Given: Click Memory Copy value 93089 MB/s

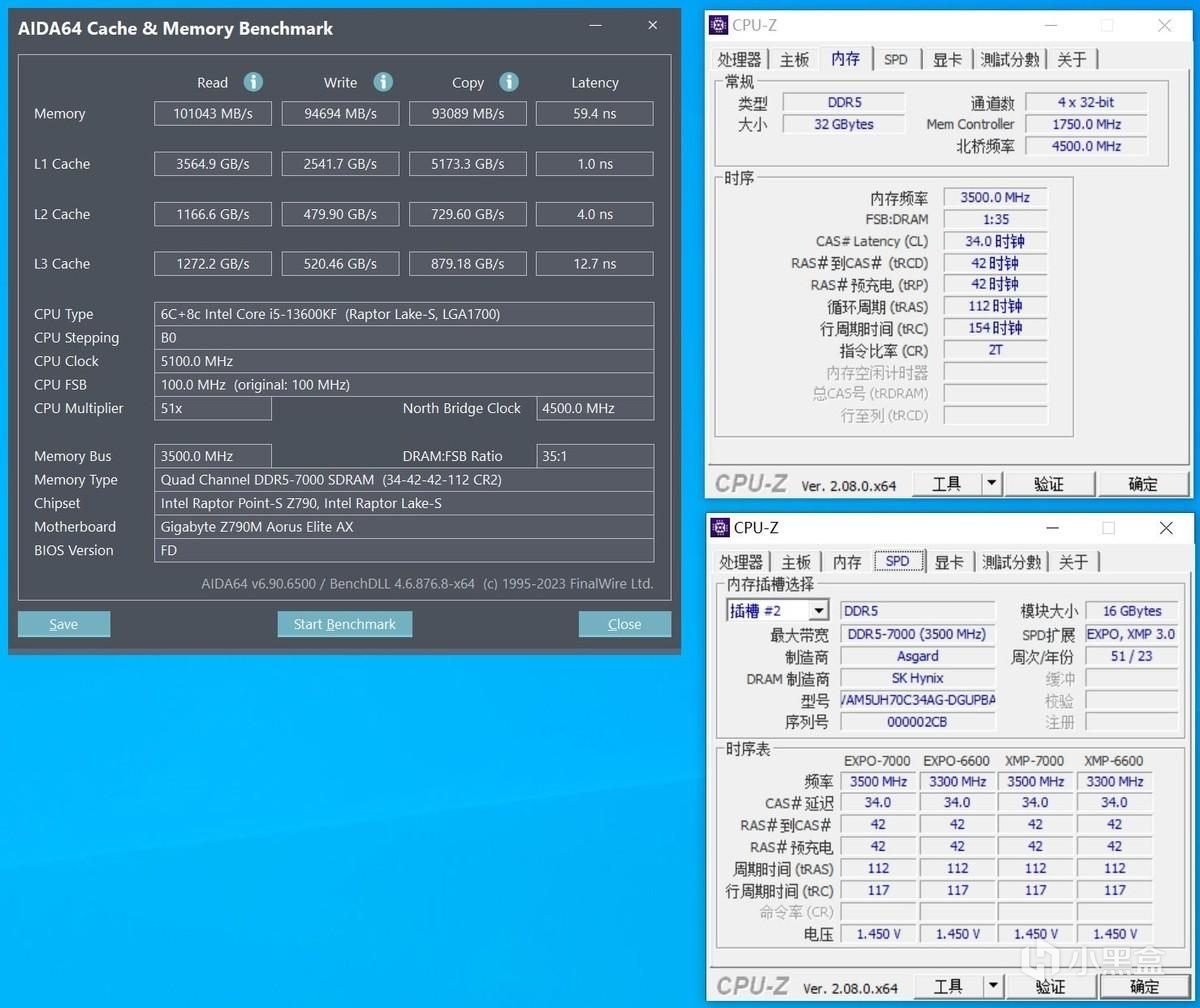Looking at the screenshot, I should click(467, 113).
